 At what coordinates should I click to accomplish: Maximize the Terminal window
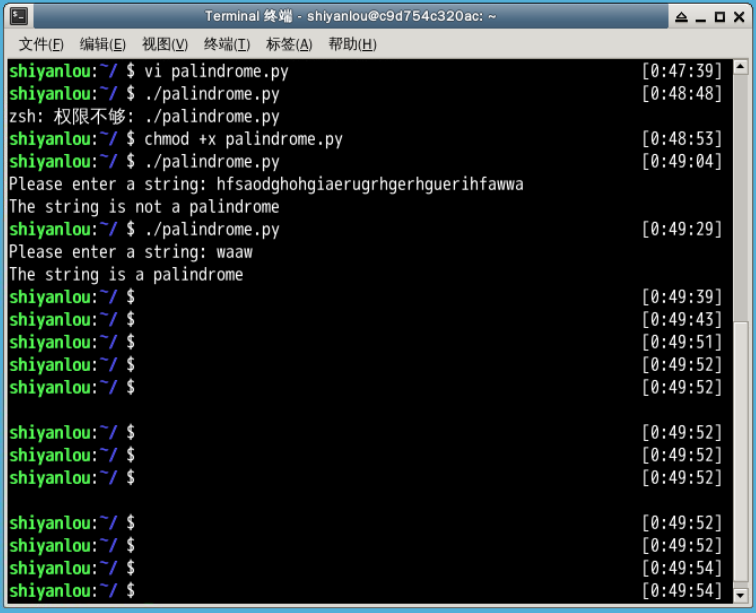(720, 17)
